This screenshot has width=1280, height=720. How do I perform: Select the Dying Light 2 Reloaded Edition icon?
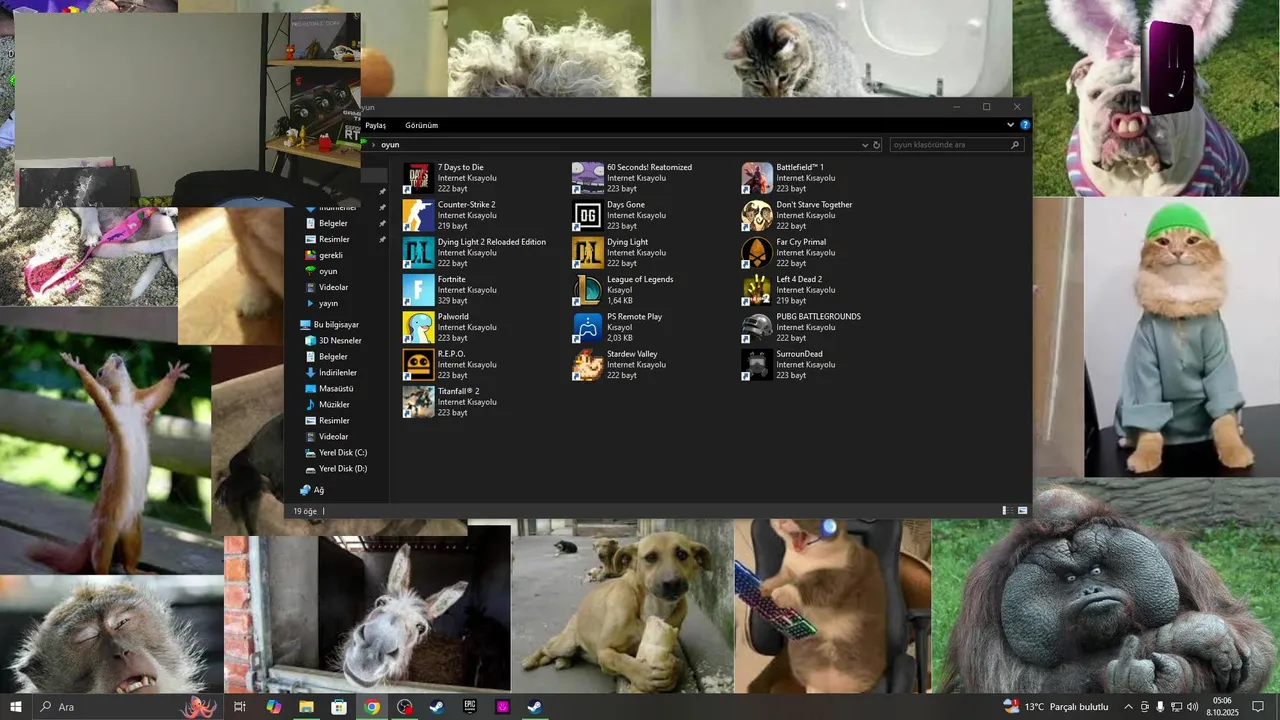(418, 252)
